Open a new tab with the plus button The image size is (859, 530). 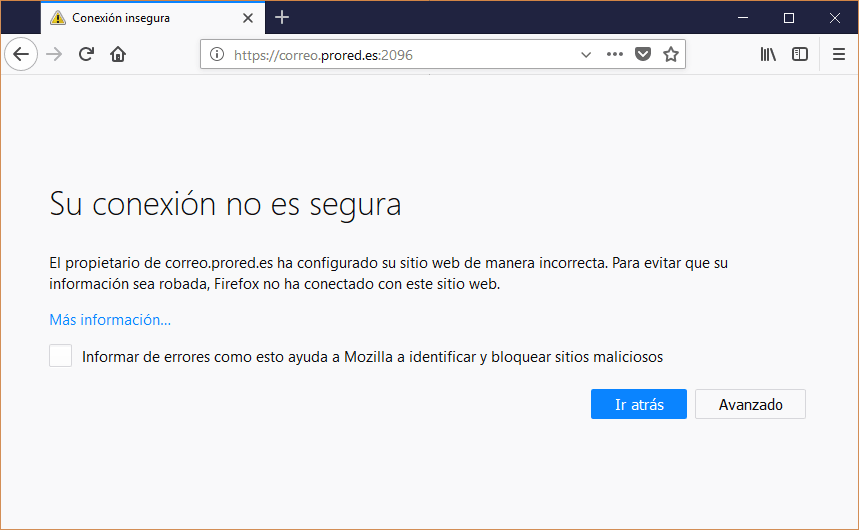[x=282, y=18]
